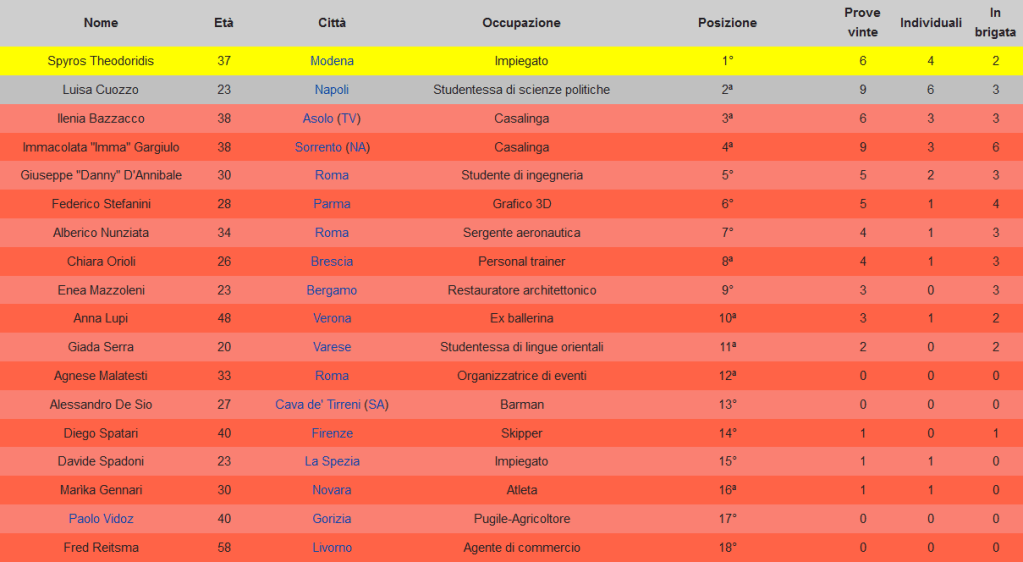Screen dimensions: 1023x562
Task: Click the Firenze link
Action: click(x=331, y=434)
